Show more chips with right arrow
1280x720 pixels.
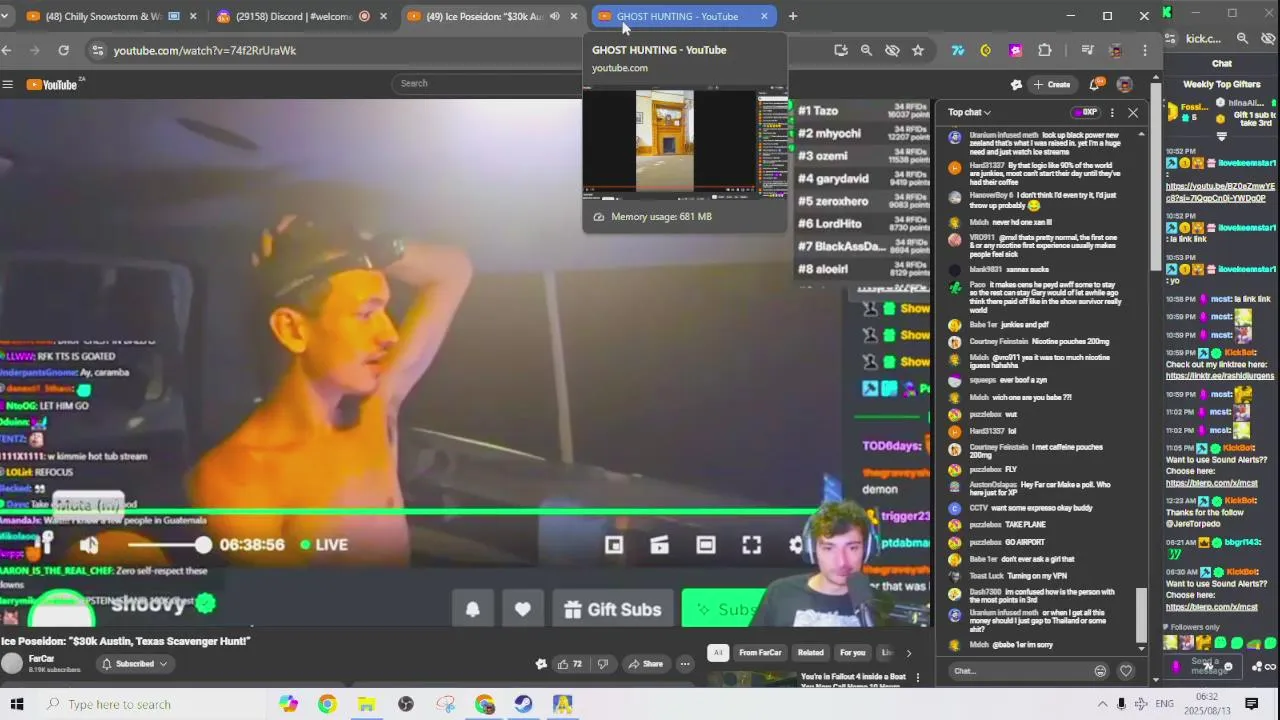[908, 653]
